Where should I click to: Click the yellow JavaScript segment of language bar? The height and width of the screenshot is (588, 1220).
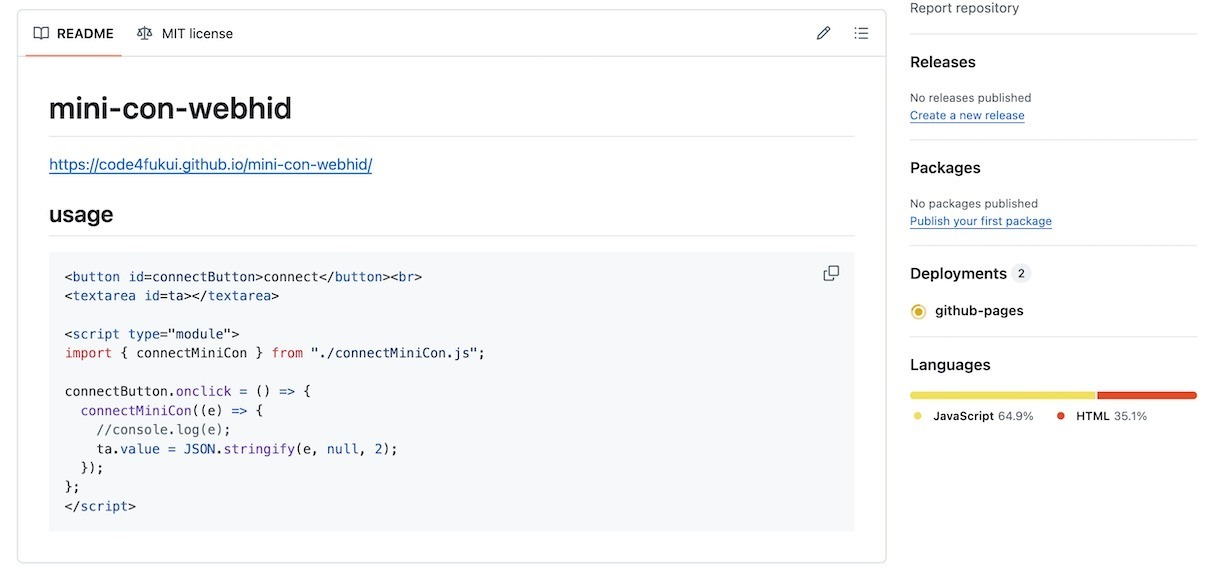pos(1003,395)
